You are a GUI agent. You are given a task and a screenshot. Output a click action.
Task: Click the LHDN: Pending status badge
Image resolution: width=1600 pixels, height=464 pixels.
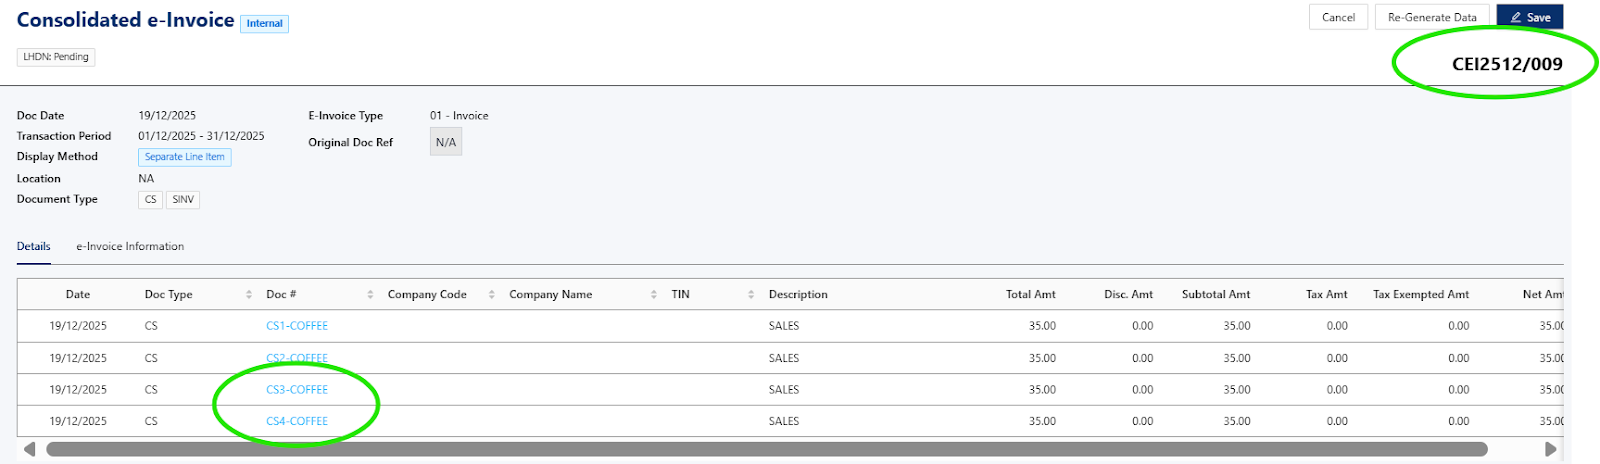coord(56,57)
